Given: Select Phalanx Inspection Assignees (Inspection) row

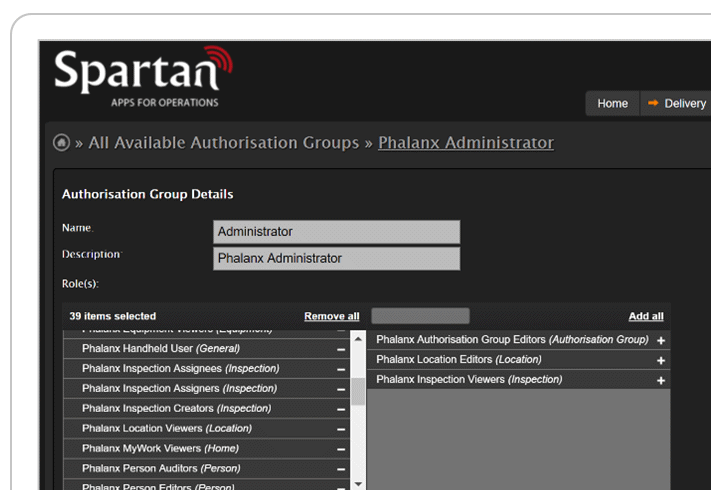Looking at the screenshot, I should tap(206, 369).
